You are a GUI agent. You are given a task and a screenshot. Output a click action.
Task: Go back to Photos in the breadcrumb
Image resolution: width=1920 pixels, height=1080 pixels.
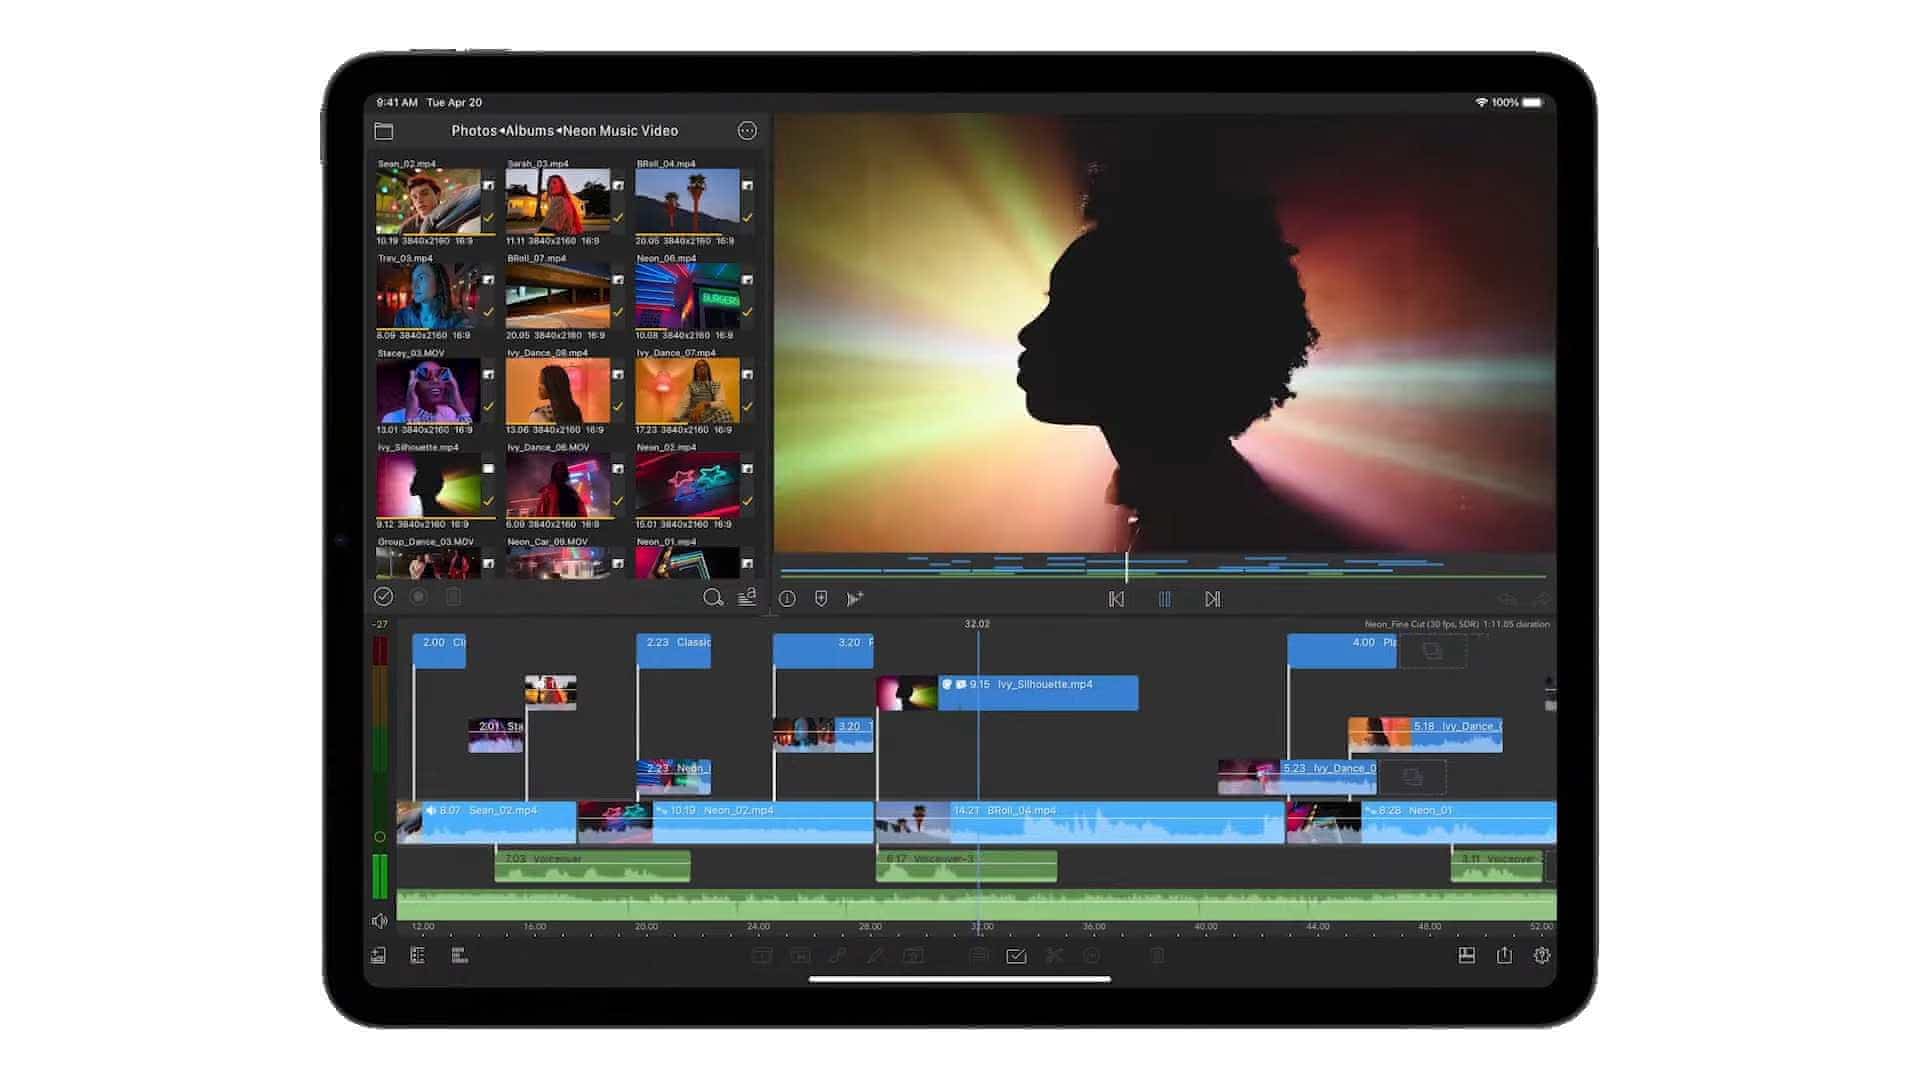pyautogui.click(x=473, y=131)
